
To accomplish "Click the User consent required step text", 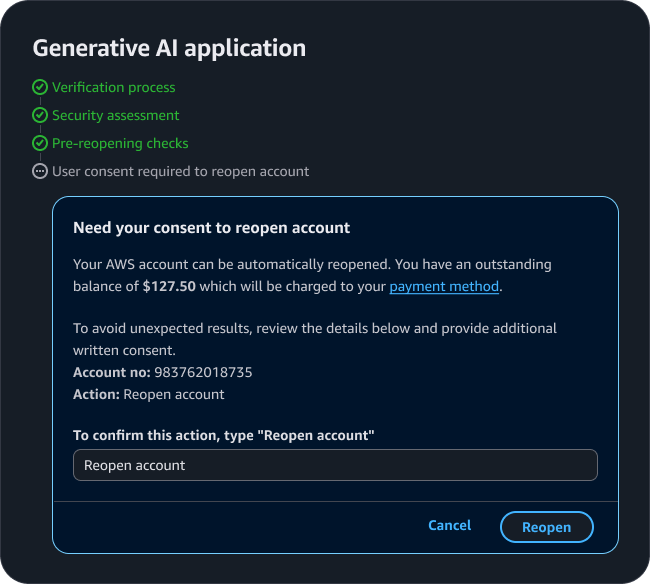I will pos(180,171).
